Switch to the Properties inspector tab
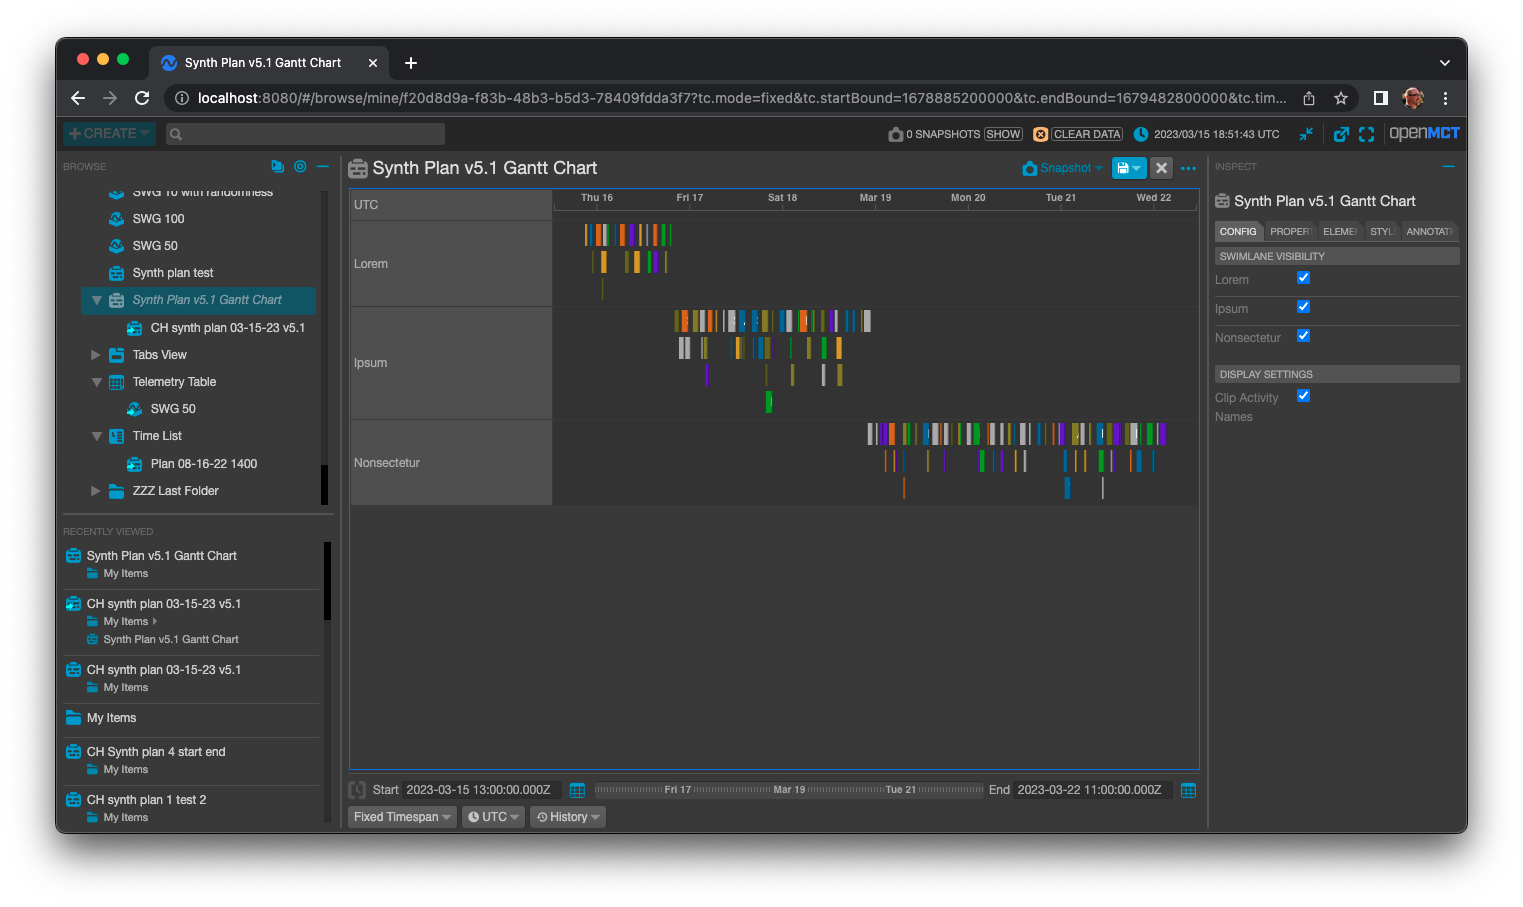The image size is (1523, 907). pos(1290,231)
